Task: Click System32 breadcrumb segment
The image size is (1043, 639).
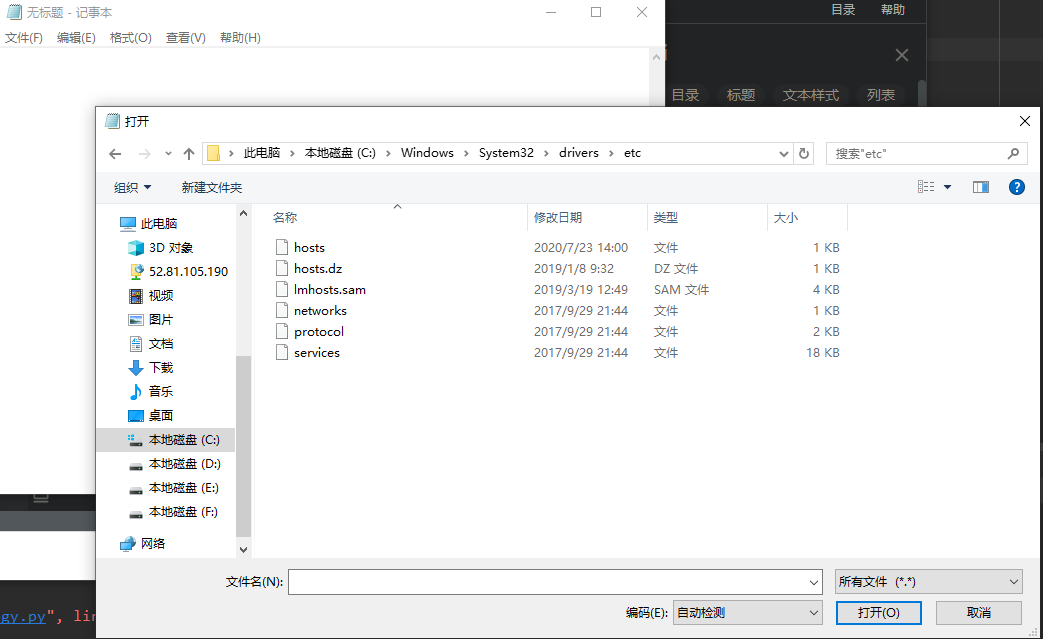Action: (506, 153)
